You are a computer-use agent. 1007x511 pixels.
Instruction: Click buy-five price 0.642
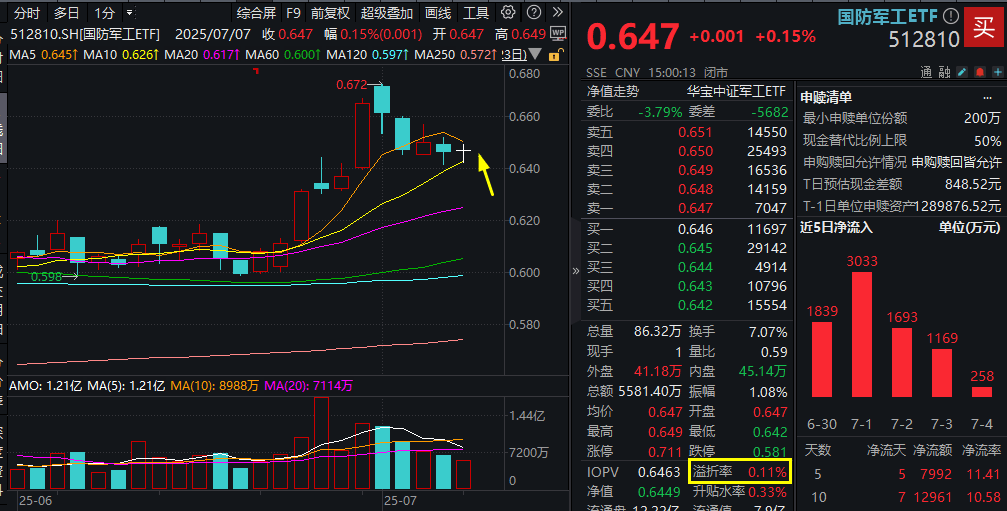(696, 306)
